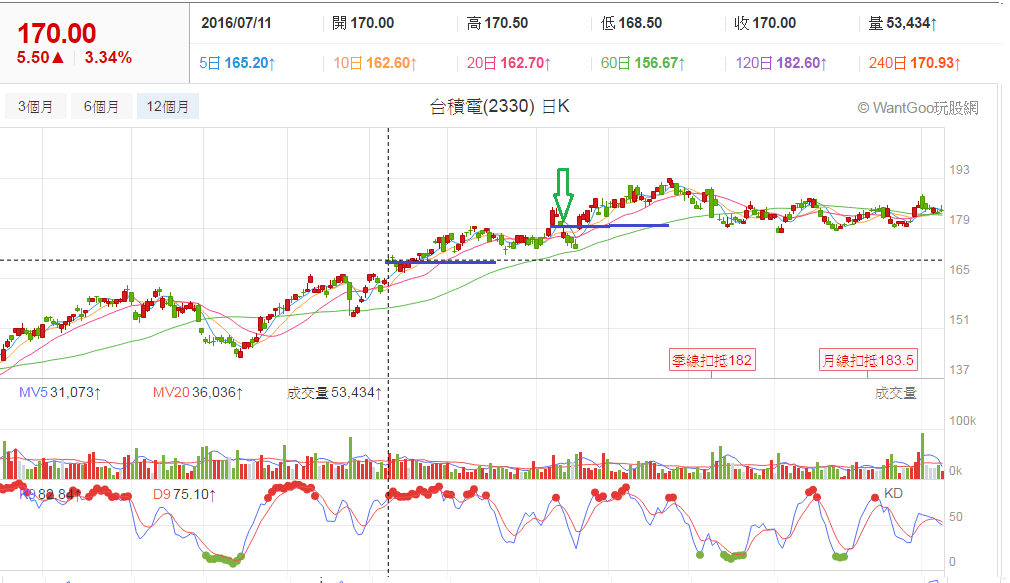
Task: Click the 20日 162.70 moving average
Action: (x=509, y=63)
